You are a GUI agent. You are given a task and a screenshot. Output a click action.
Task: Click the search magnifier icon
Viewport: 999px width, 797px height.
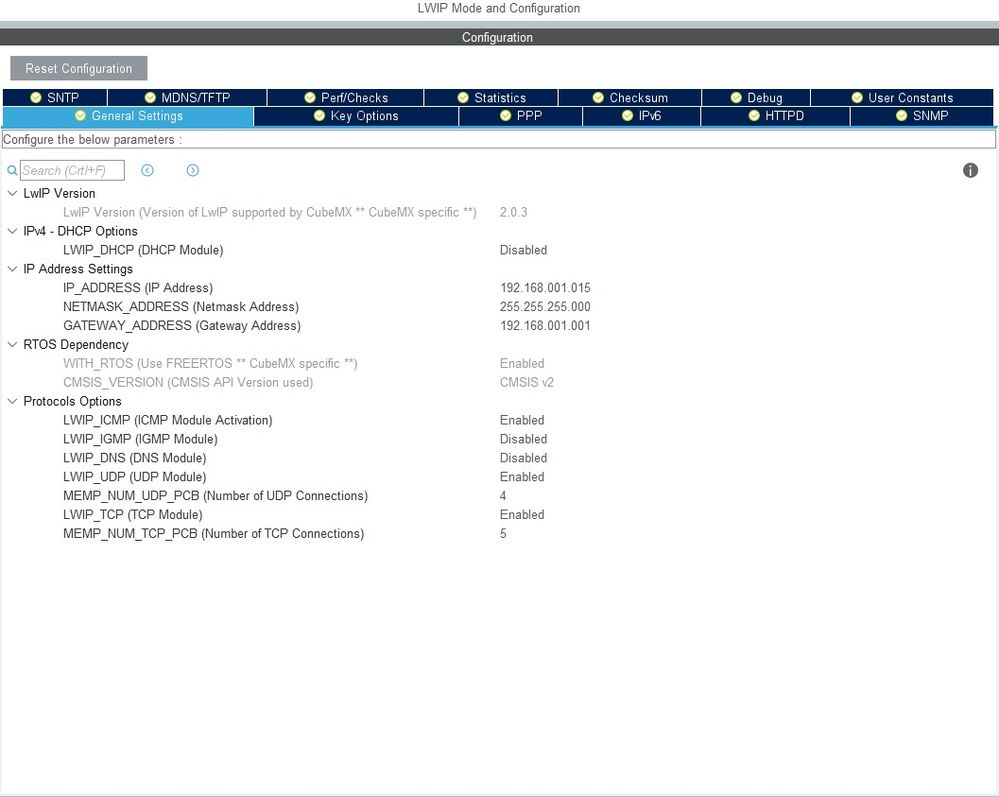click(12, 171)
